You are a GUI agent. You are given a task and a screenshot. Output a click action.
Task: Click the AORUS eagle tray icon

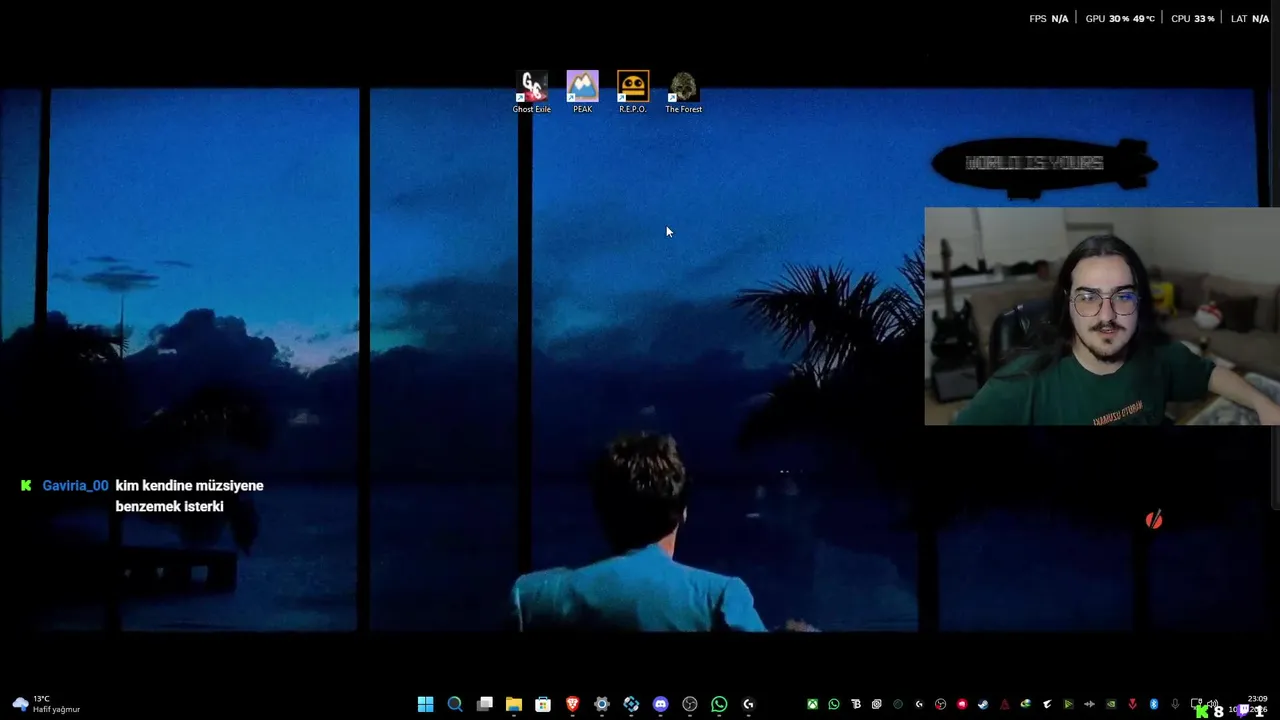pos(1047,704)
